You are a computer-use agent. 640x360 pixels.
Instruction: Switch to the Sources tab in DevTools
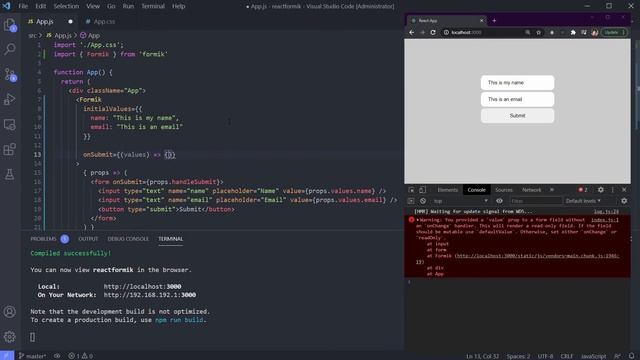coord(504,190)
